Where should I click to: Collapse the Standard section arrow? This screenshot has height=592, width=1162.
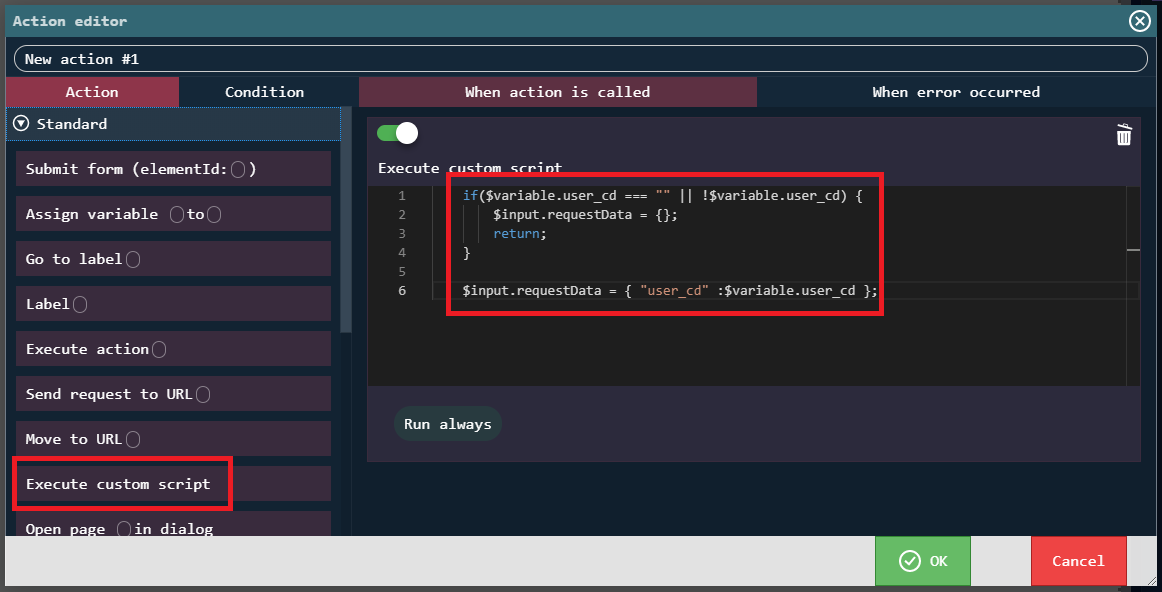[21, 124]
